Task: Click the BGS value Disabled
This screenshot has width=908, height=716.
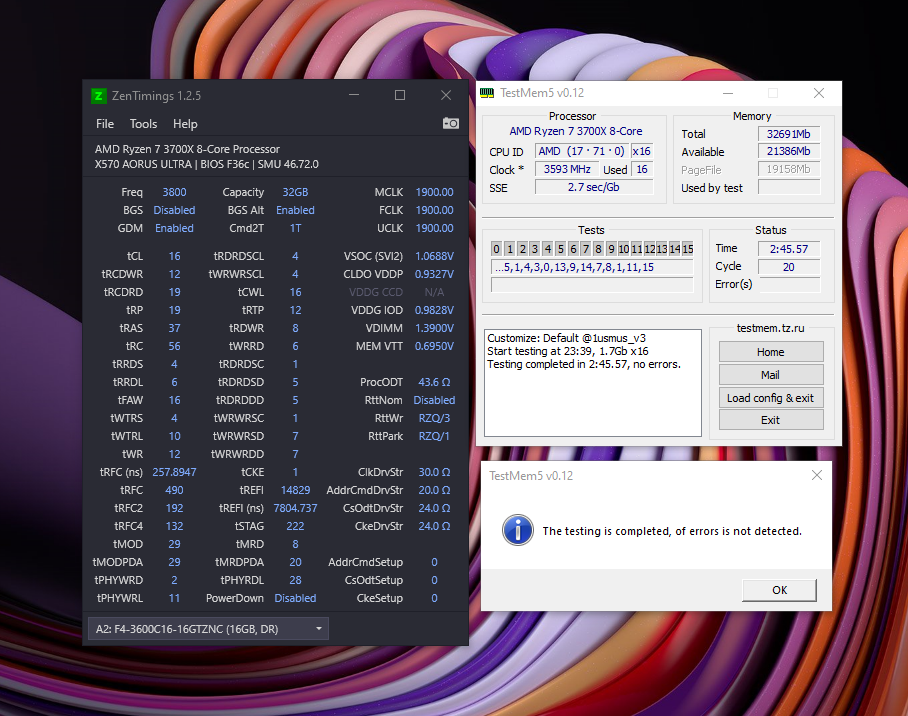Action: tap(174, 210)
